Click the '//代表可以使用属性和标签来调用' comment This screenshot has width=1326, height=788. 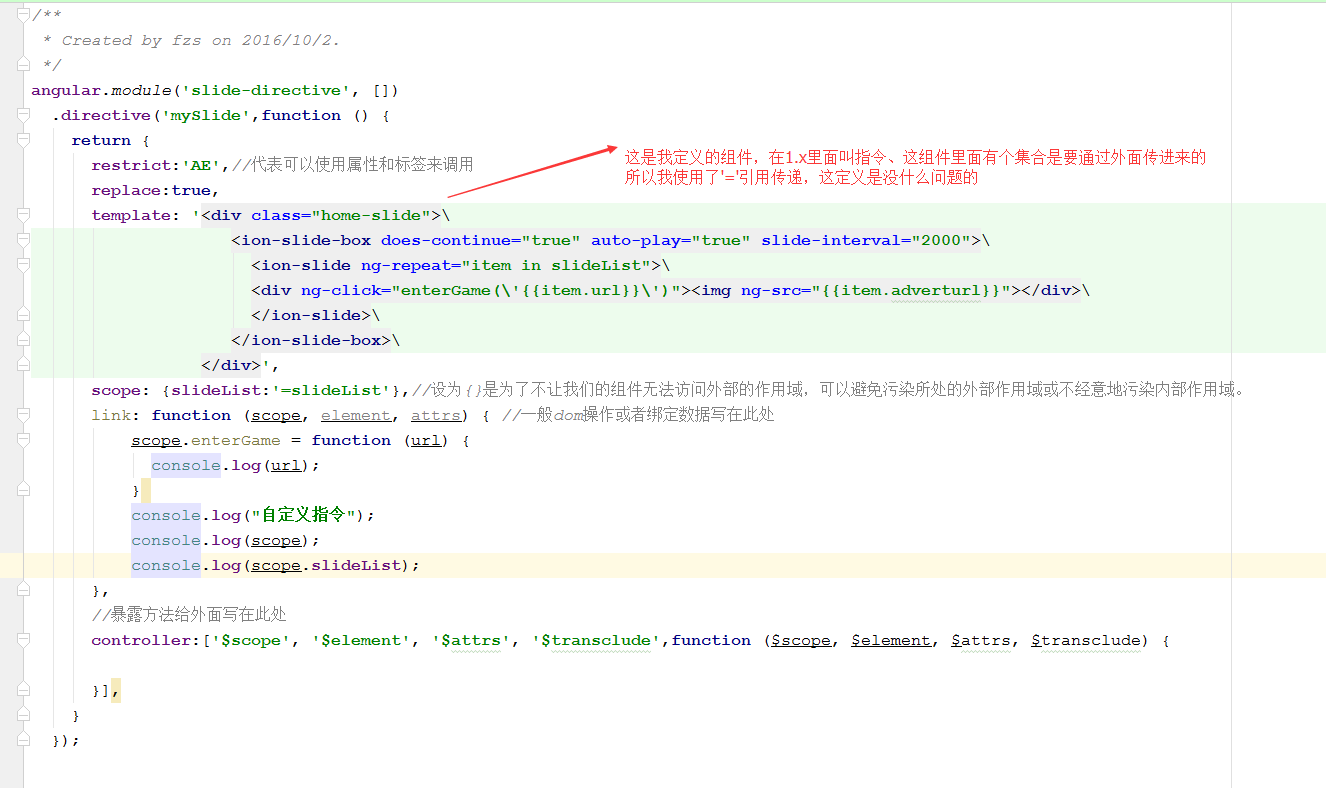pyautogui.click(x=352, y=164)
